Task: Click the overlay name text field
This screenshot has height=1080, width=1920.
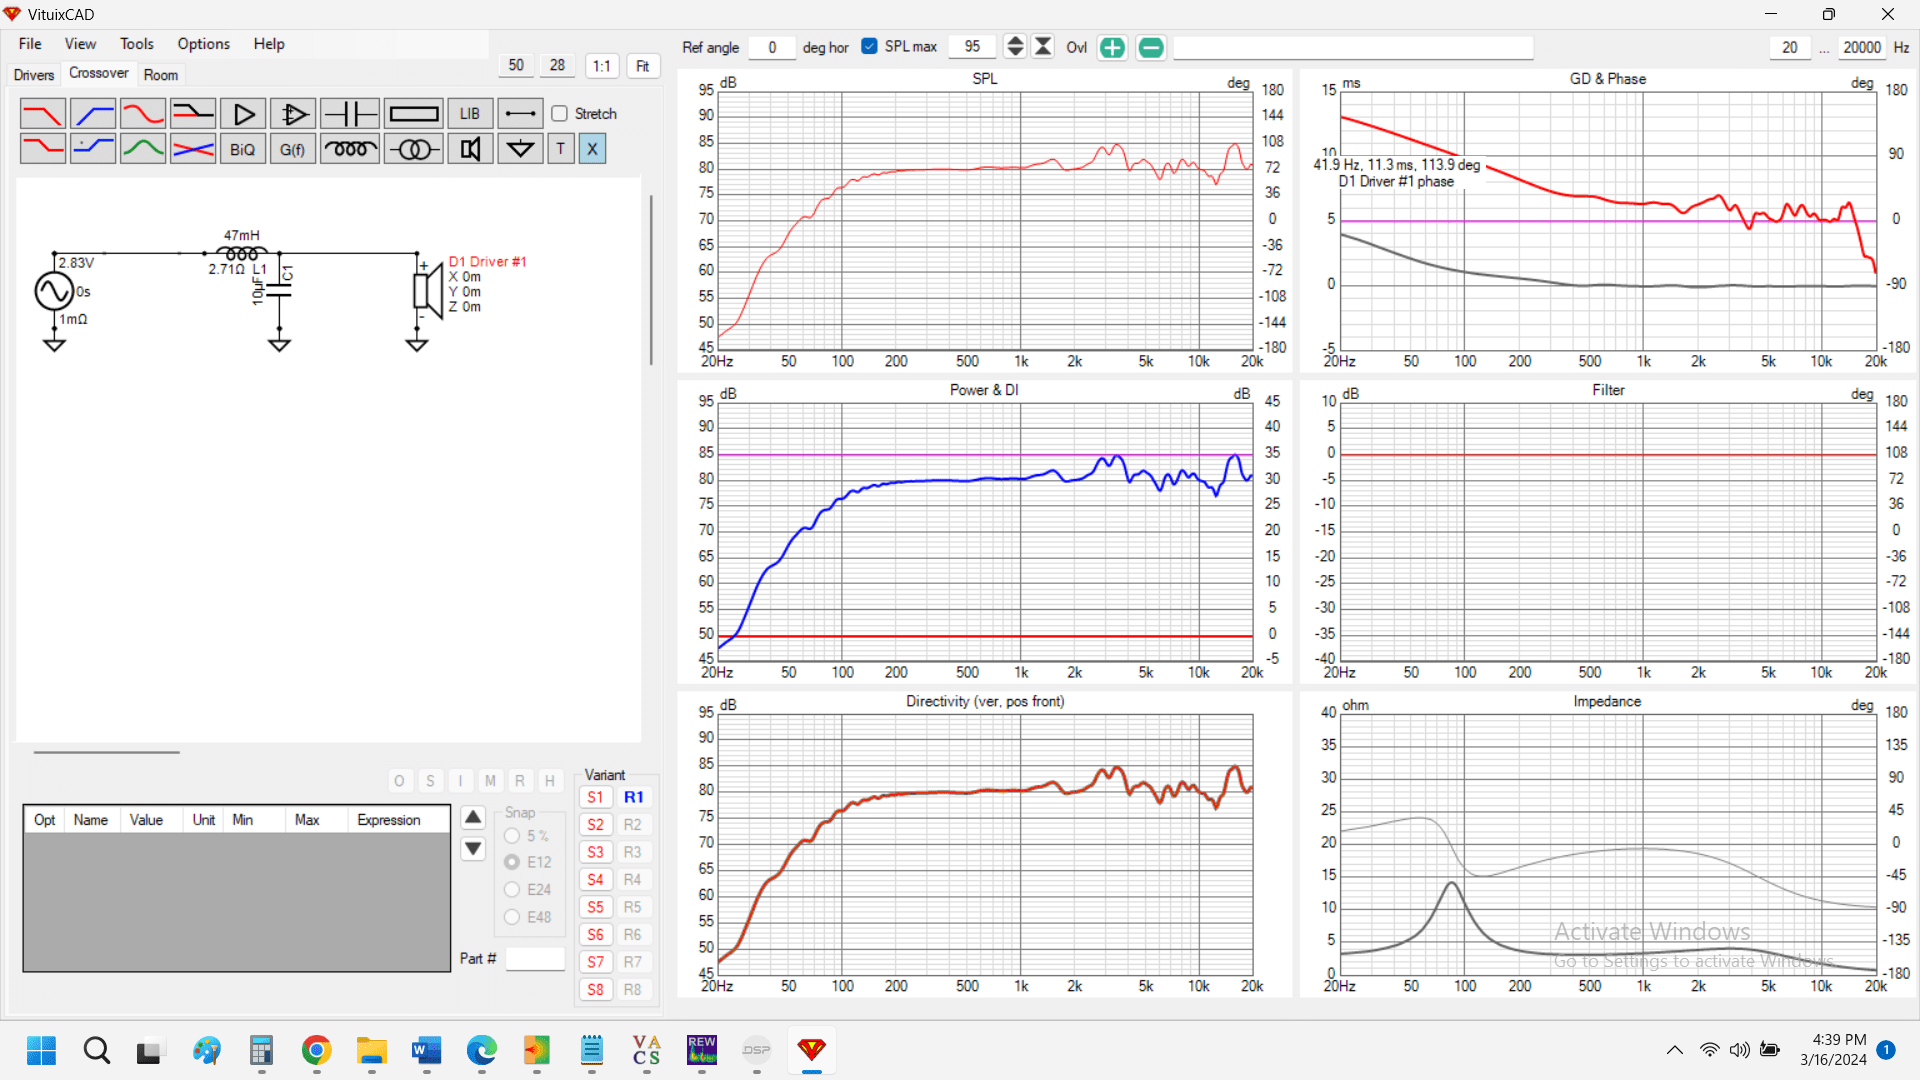Action: (x=1353, y=47)
